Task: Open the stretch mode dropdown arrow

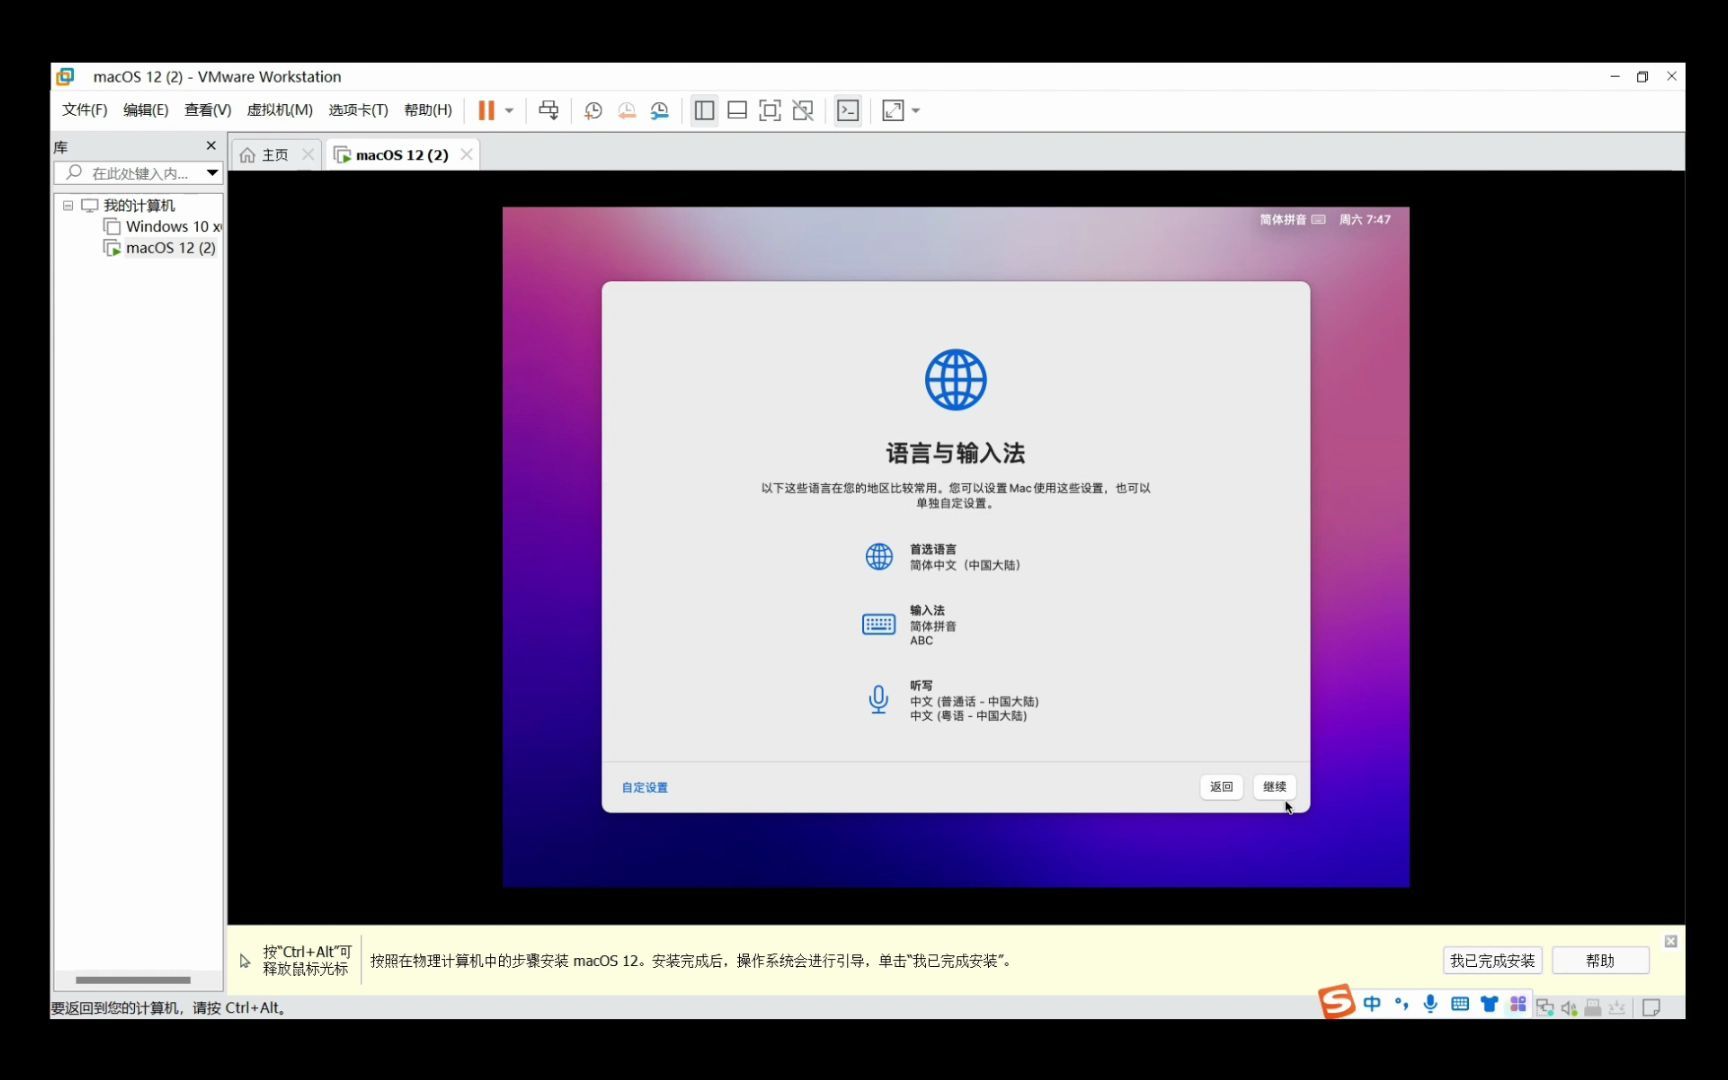Action: 912,110
